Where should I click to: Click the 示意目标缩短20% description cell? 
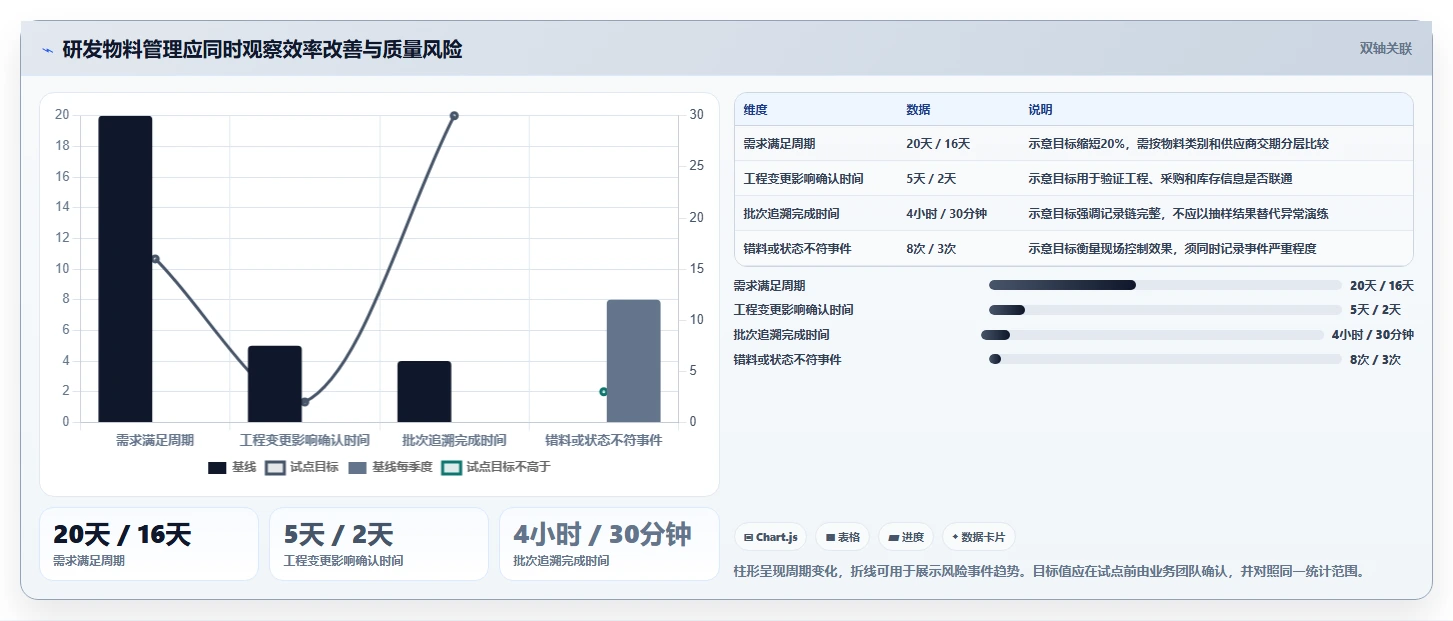(x=1179, y=144)
